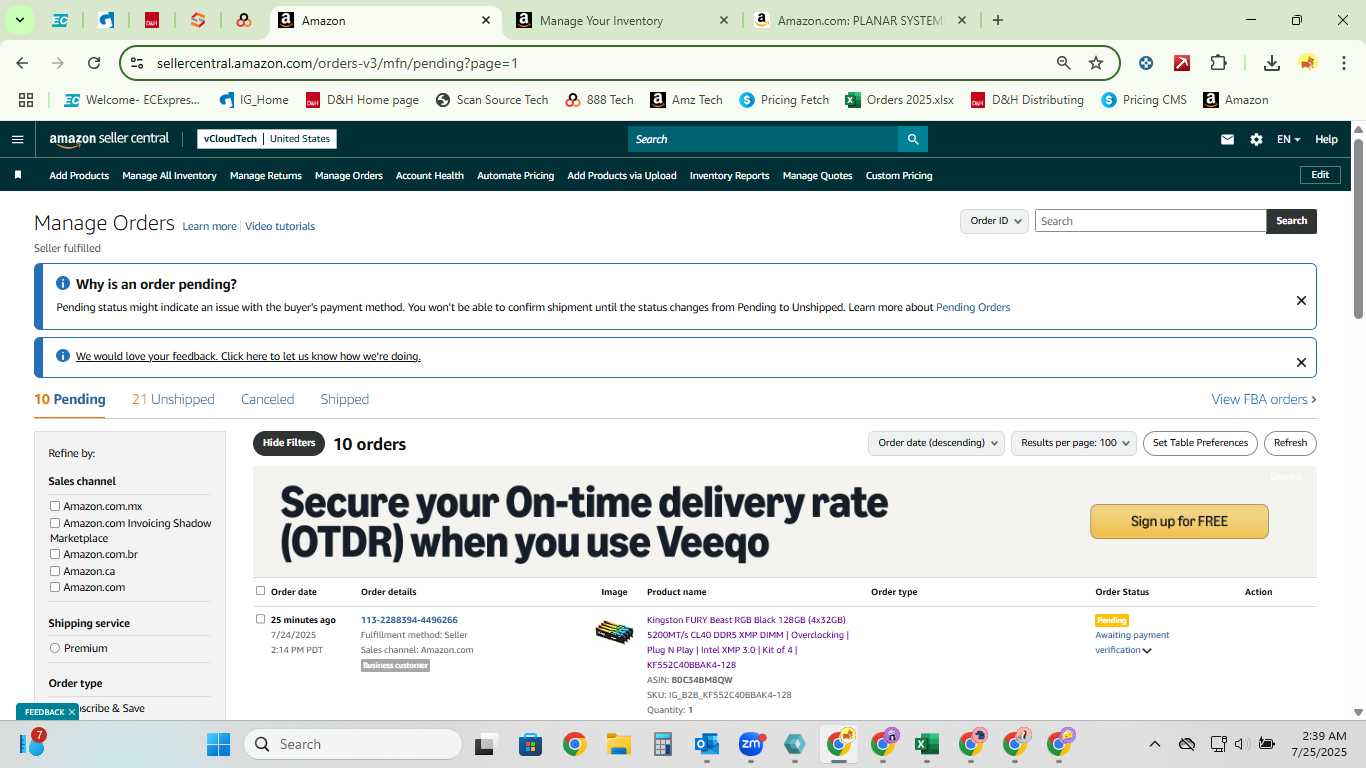This screenshot has width=1366, height=768.
Task: Open Microsoft Store from the taskbar
Action: coord(530,744)
